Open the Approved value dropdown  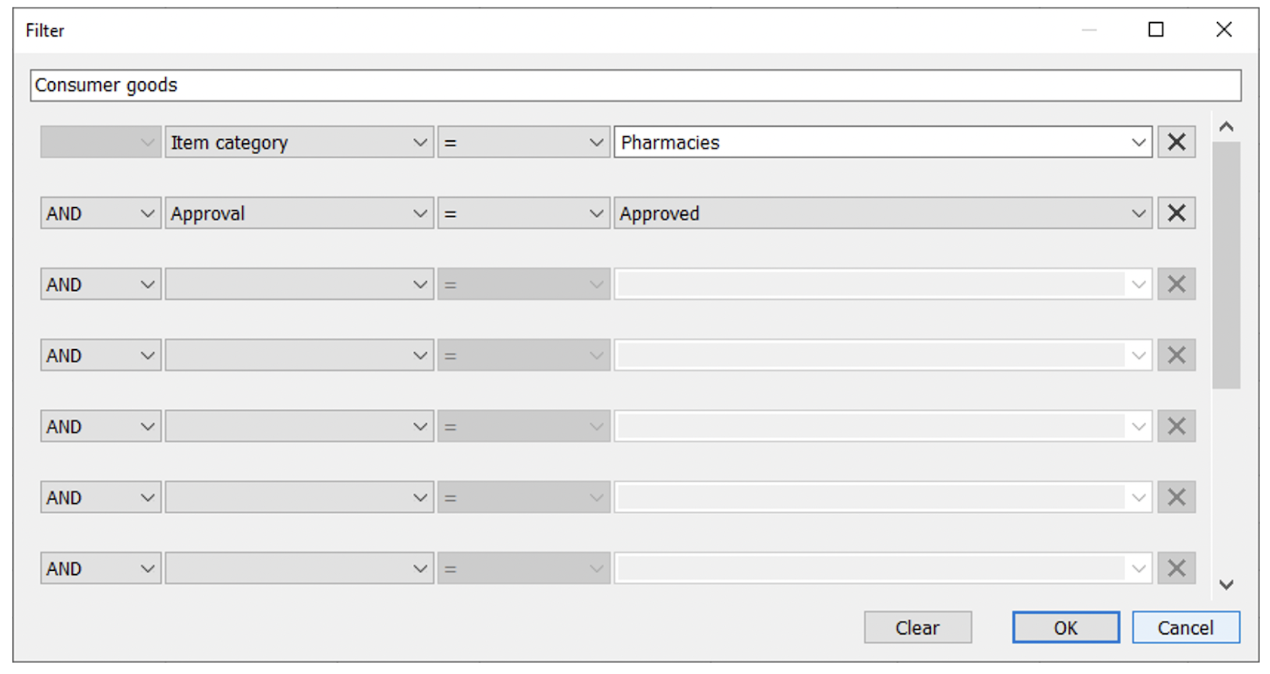pos(1138,214)
